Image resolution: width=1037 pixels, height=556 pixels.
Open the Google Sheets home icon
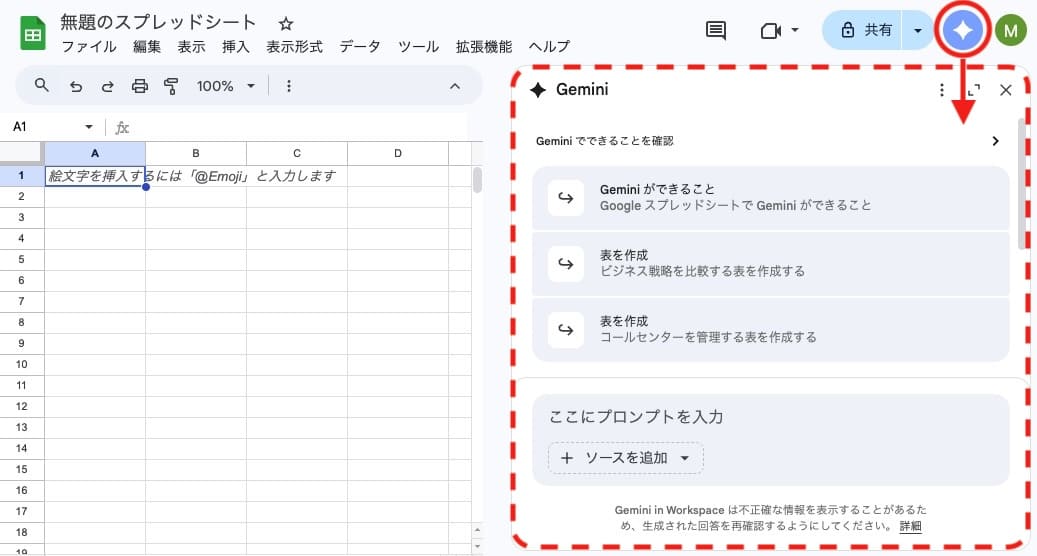(x=32, y=34)
